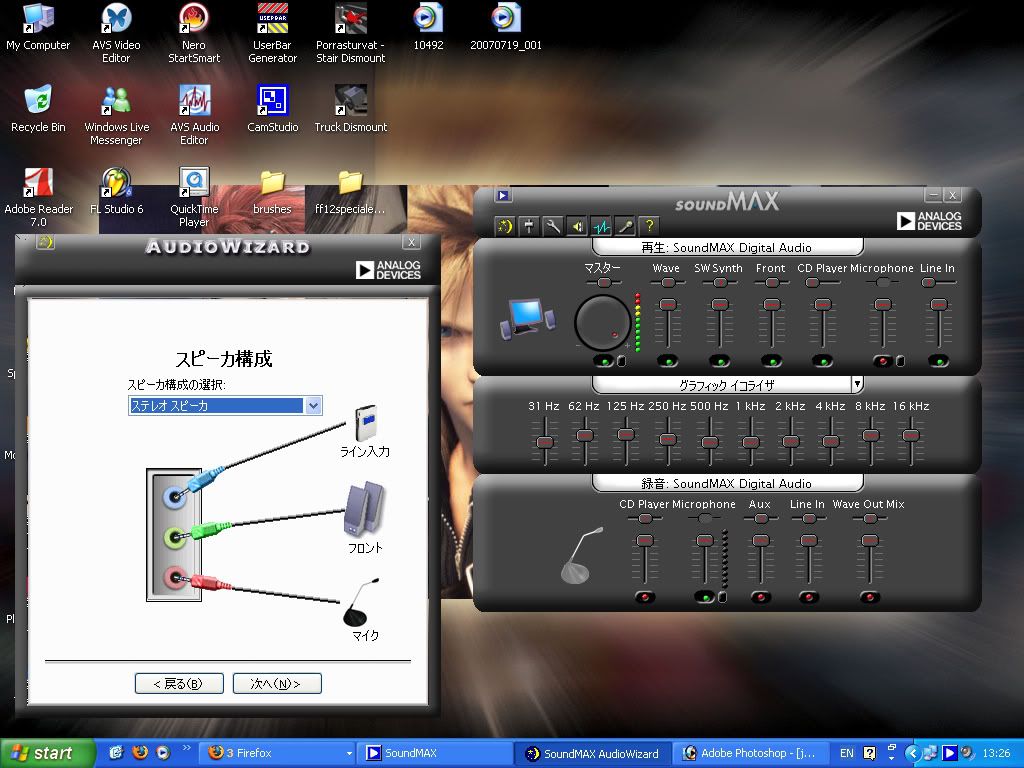The image size is (1024, 768).
Task: Click the SoundMAX window menu icon at top-left
Action: pyautogui.click(x=503, y=195)
